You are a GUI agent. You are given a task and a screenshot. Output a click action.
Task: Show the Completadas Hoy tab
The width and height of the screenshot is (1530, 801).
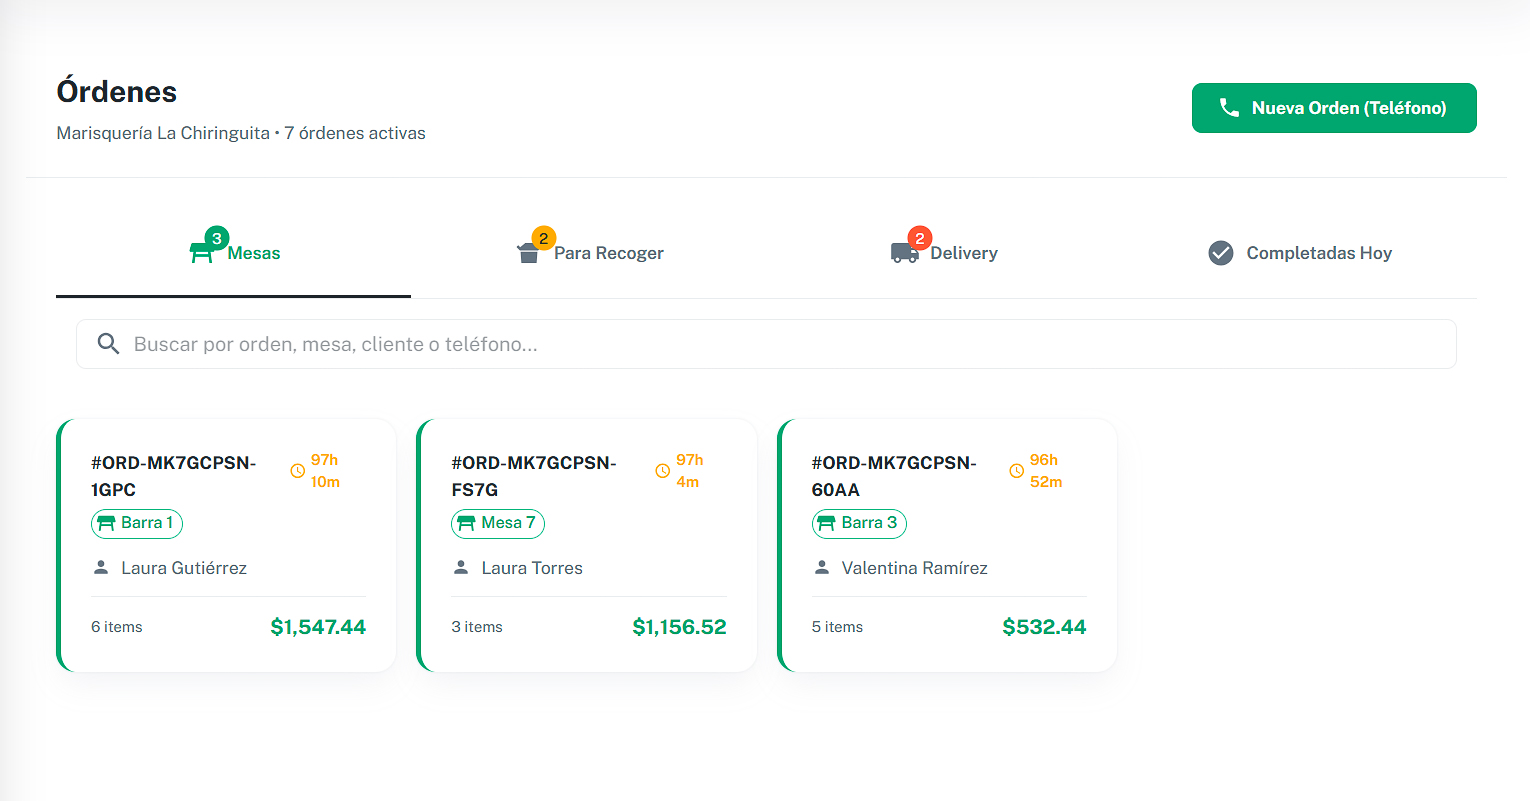coord(1299,254)
